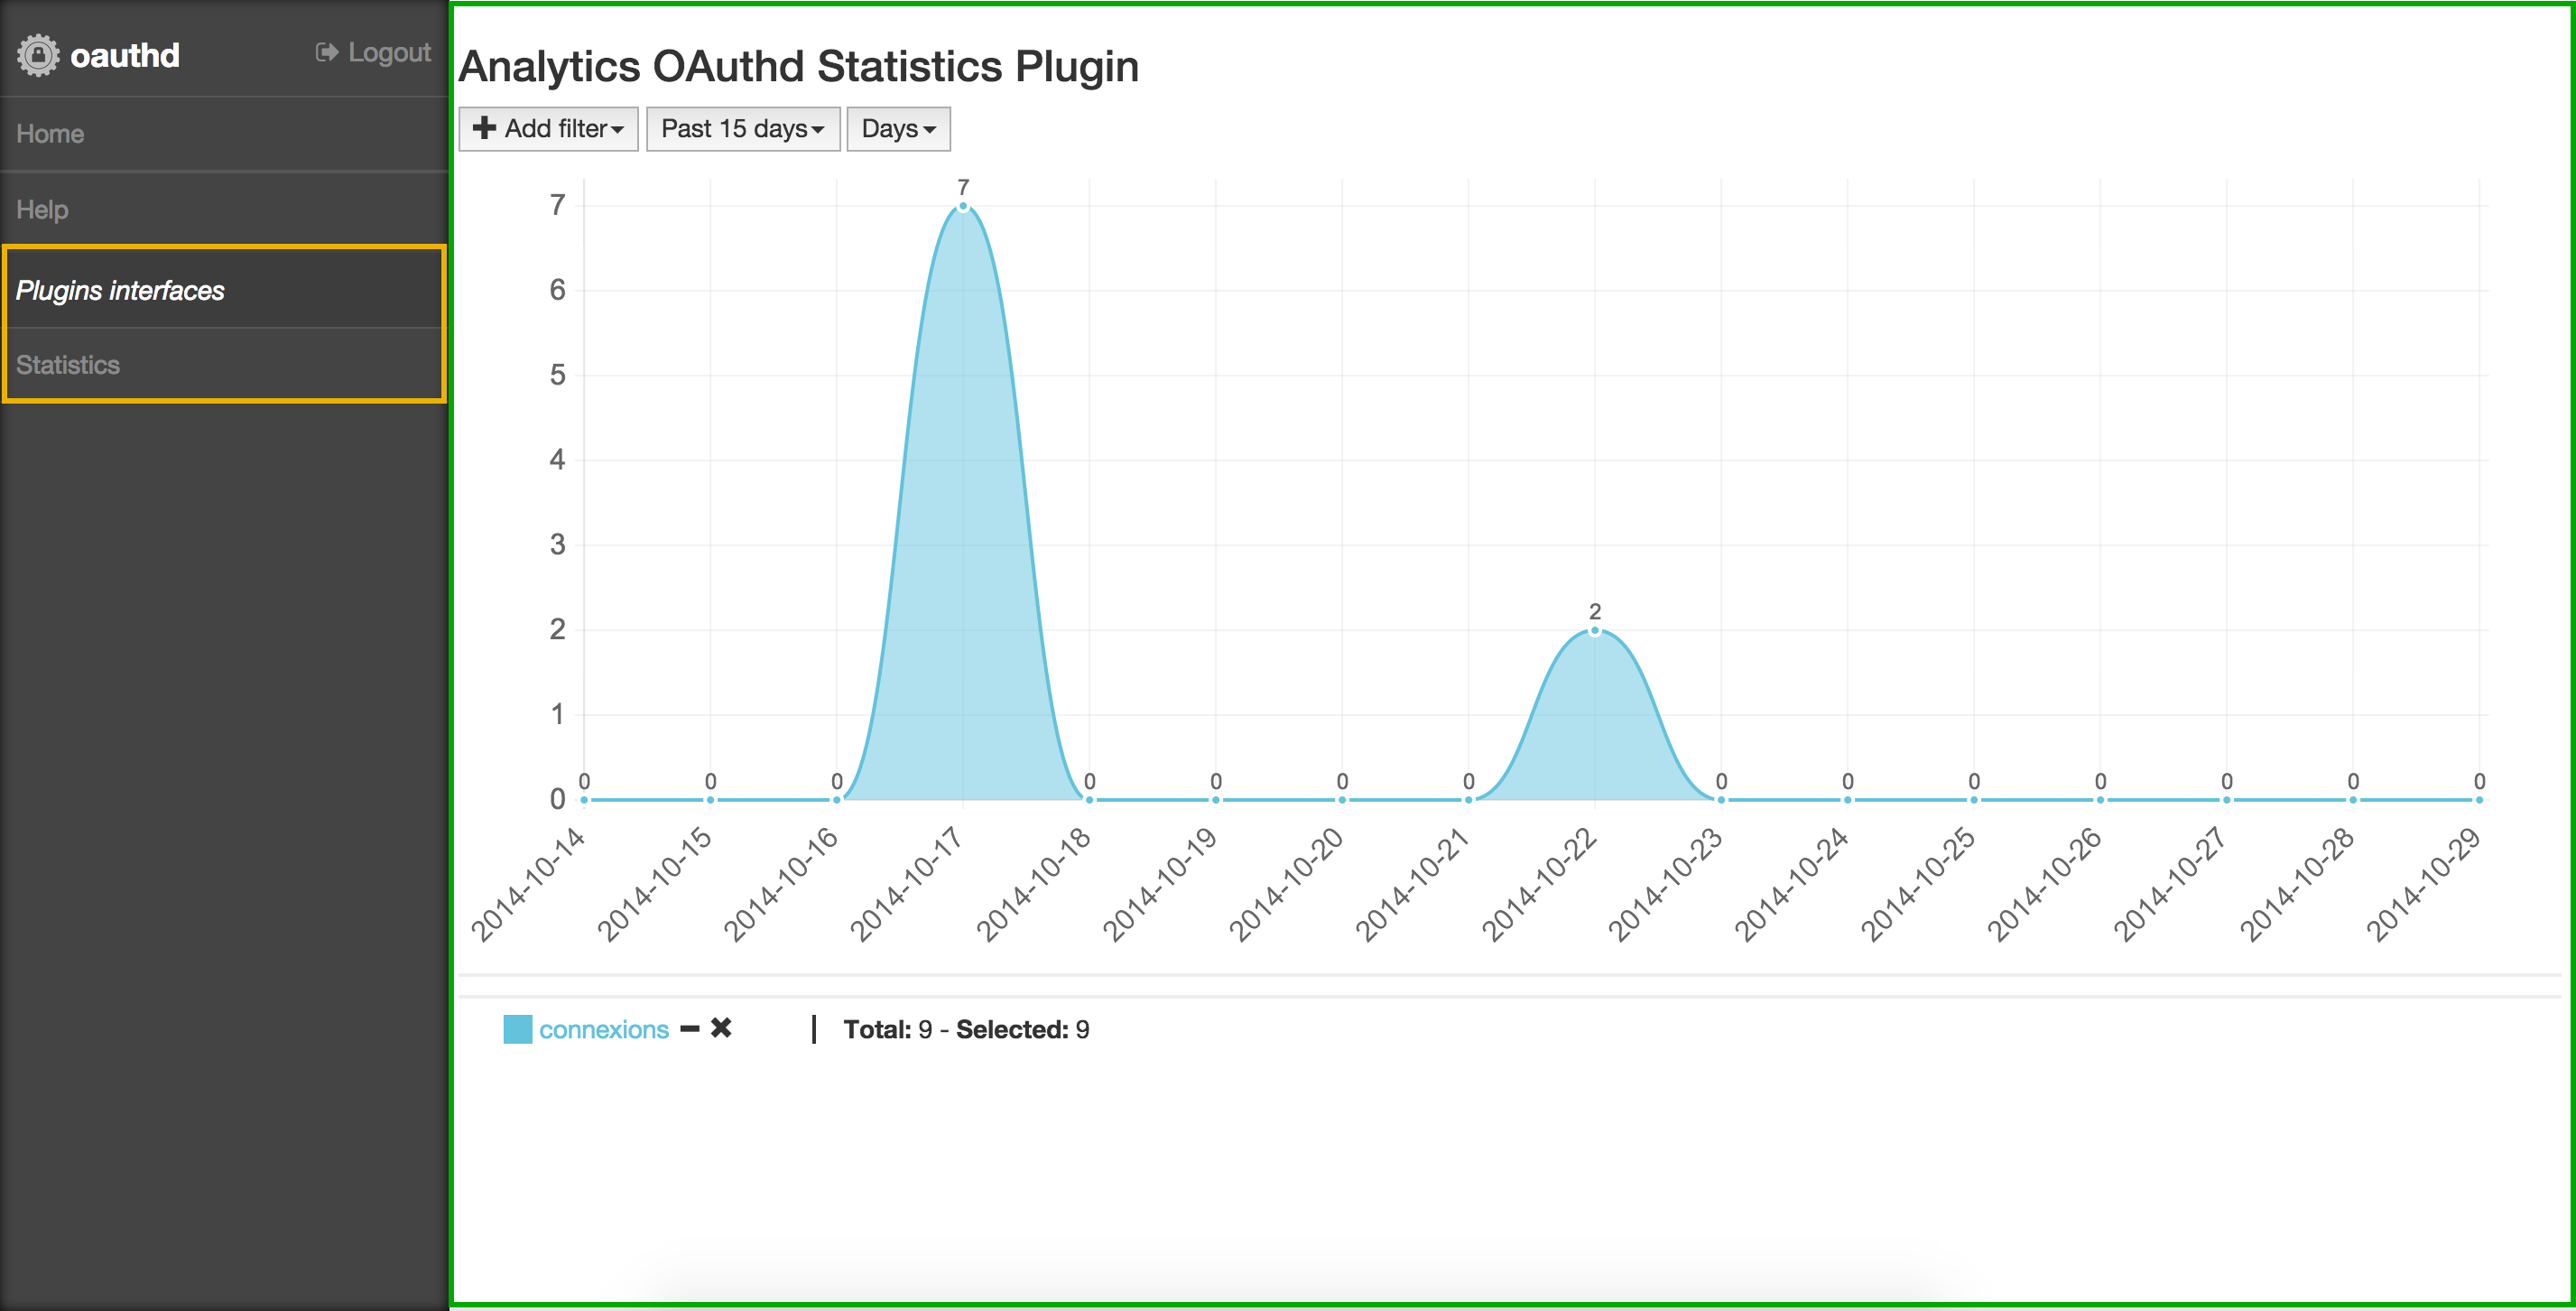
Task: Click the oauthd gear/logo icon
Action: point(37,45)
